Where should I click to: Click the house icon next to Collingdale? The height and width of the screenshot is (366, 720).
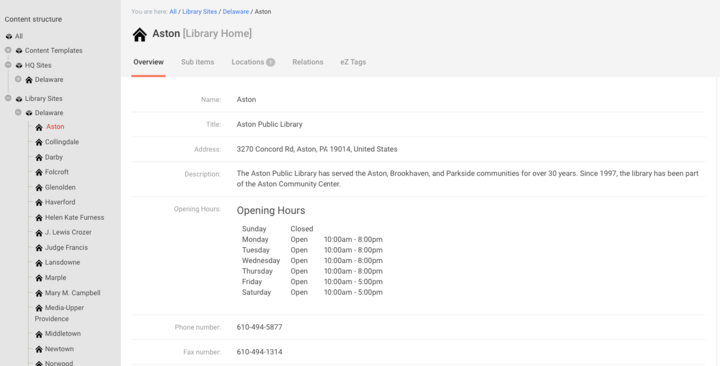39,142
